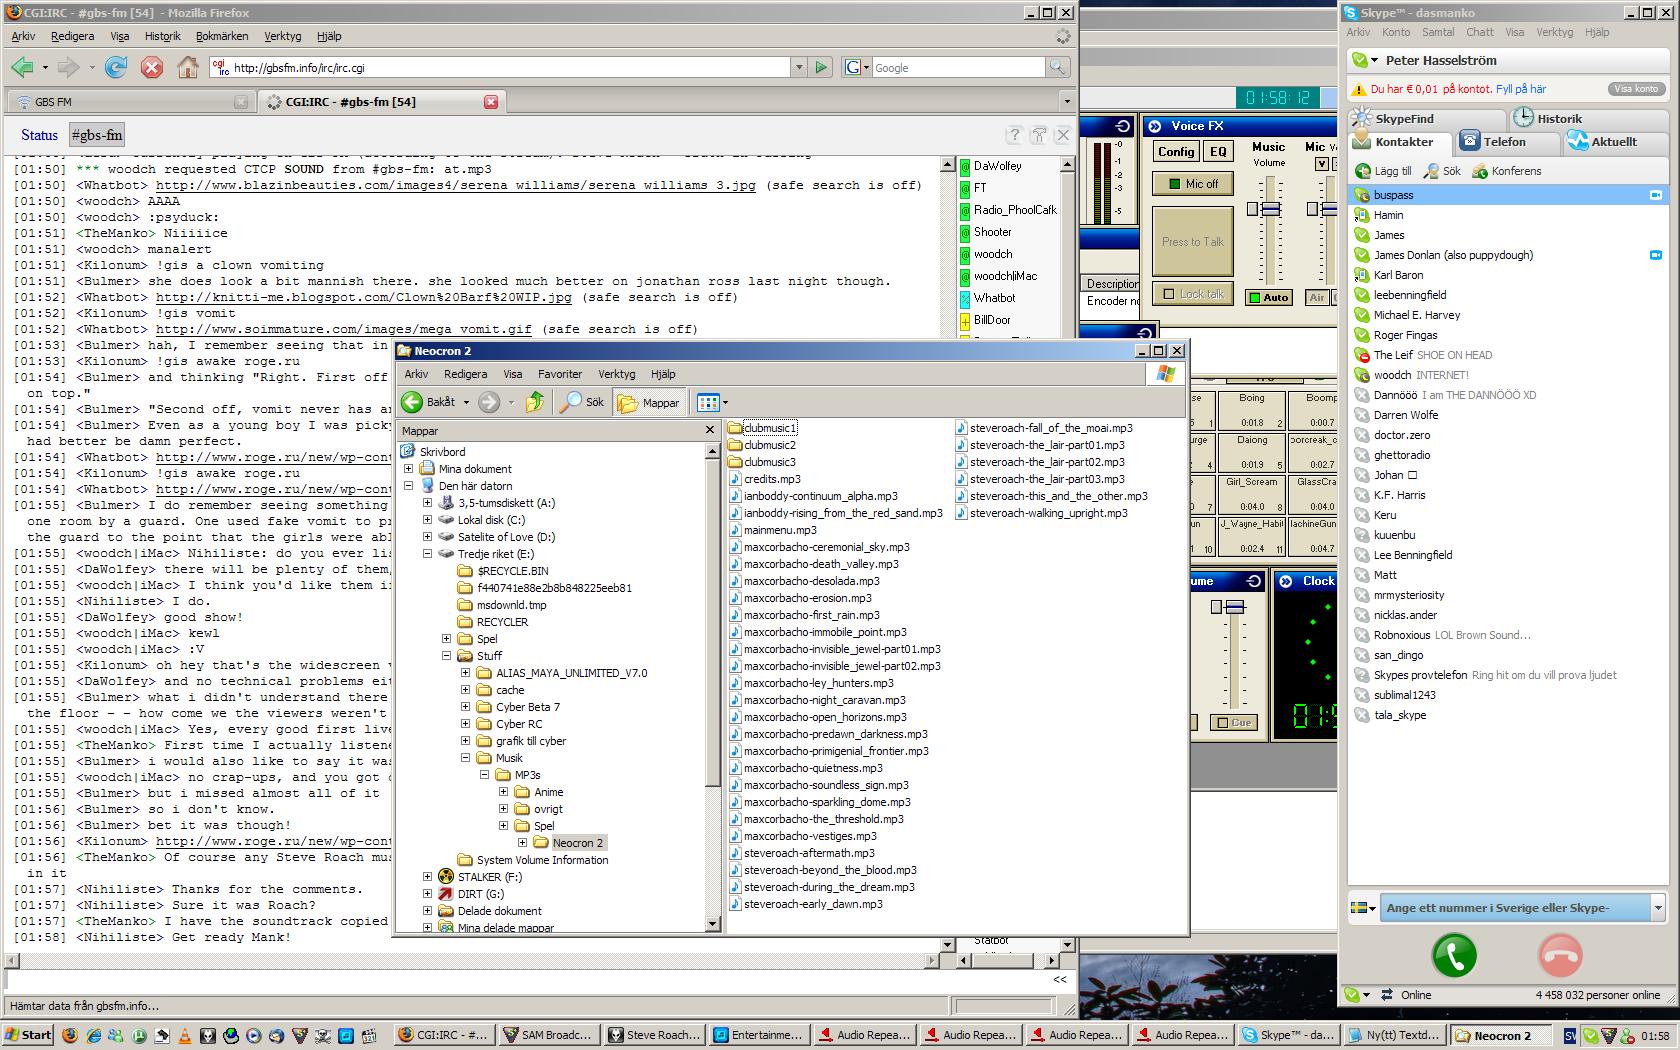Select the #gbs-fm channel tab
The image size is (1680, 1050).
click(97, 135)
